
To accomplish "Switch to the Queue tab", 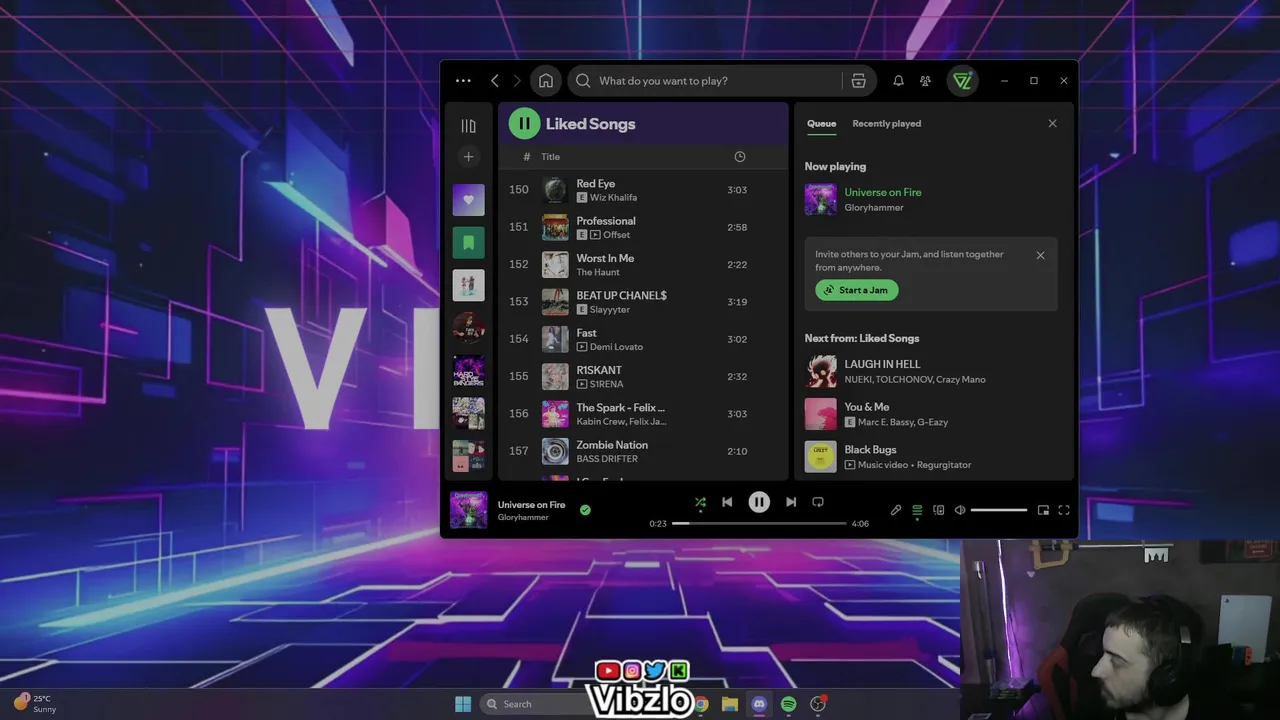I will tap(822, 124).
